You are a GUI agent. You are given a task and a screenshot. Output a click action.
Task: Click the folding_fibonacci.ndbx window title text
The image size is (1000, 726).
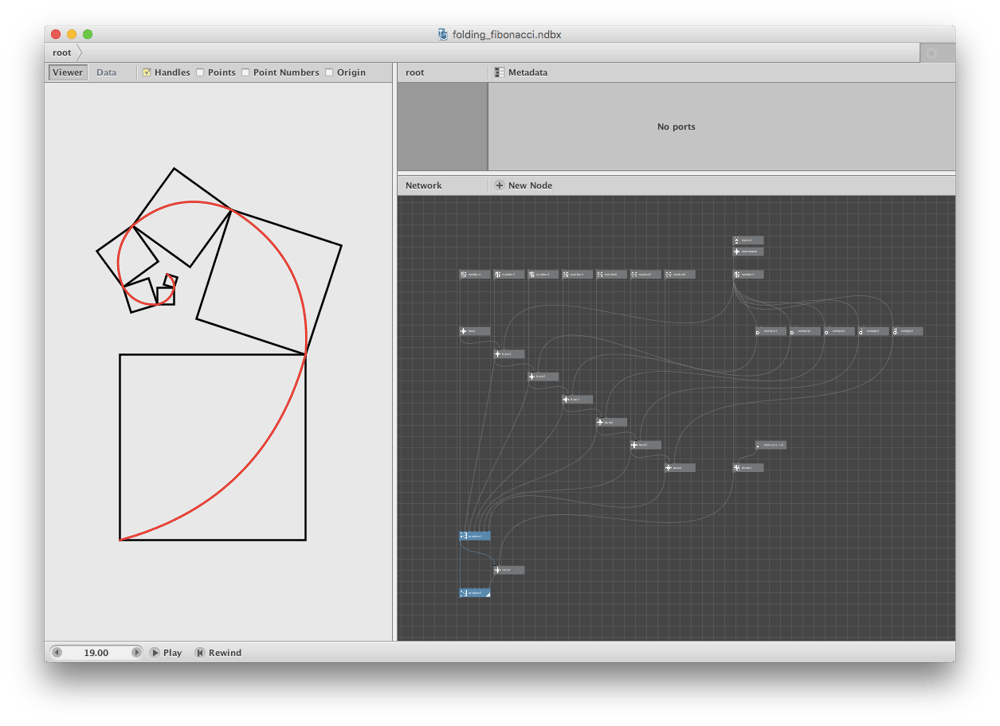click(507, 34)
